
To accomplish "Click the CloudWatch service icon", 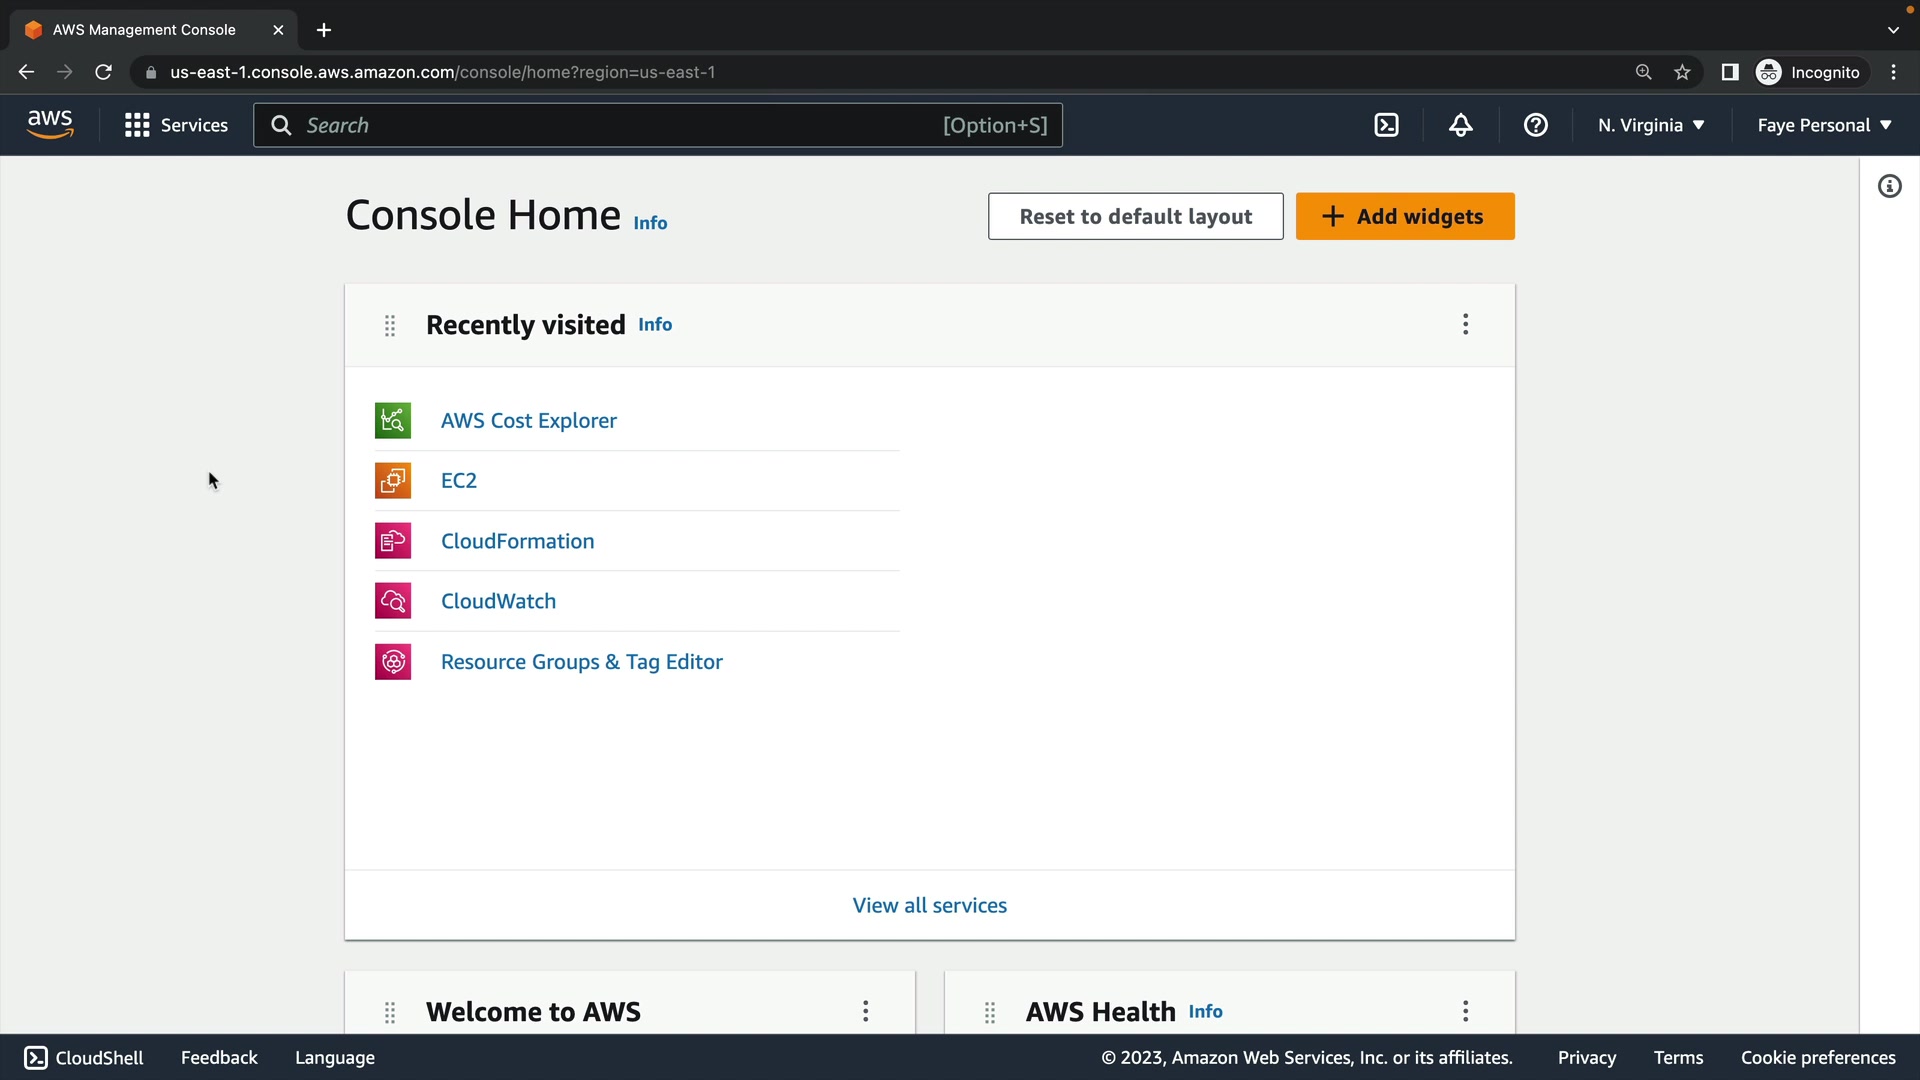I will 393,601.
